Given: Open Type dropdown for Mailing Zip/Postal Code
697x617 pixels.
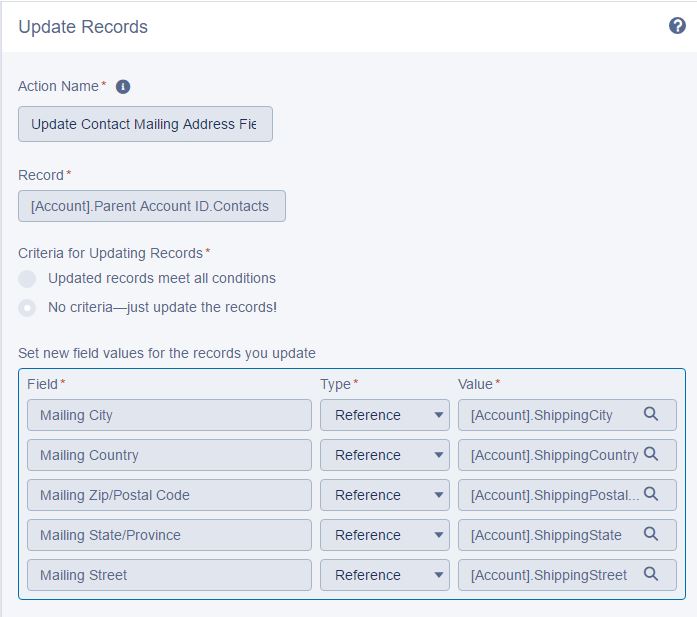Looking at the screenshot, I should pyautogui.click(x=384, y=495).
